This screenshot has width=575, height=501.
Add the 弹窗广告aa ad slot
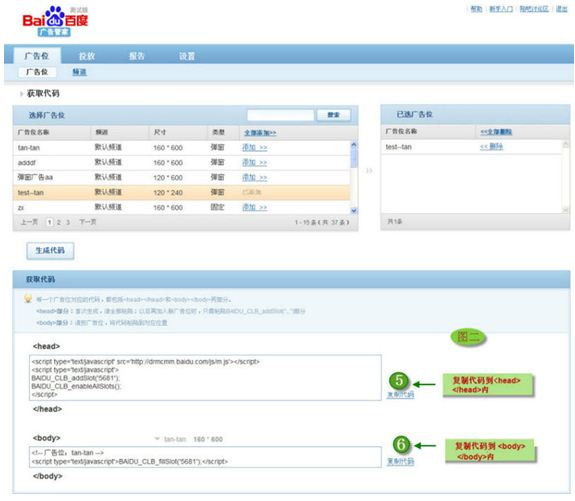(254, 178)
